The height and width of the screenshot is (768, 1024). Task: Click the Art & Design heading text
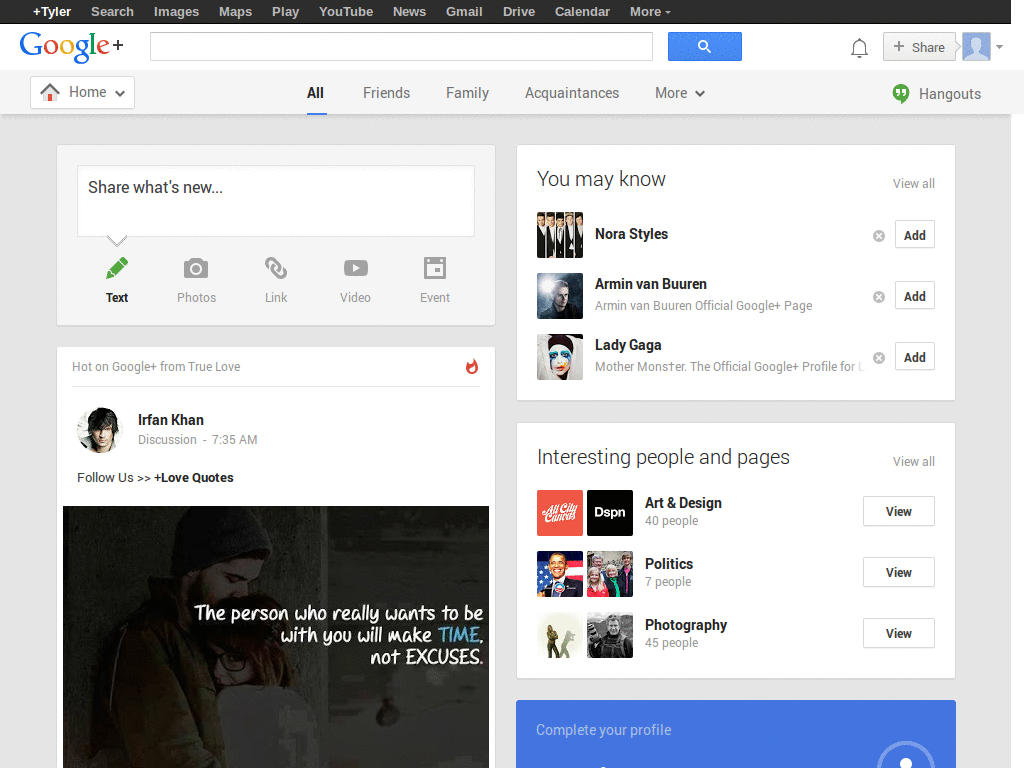click(x=683, y=503)
